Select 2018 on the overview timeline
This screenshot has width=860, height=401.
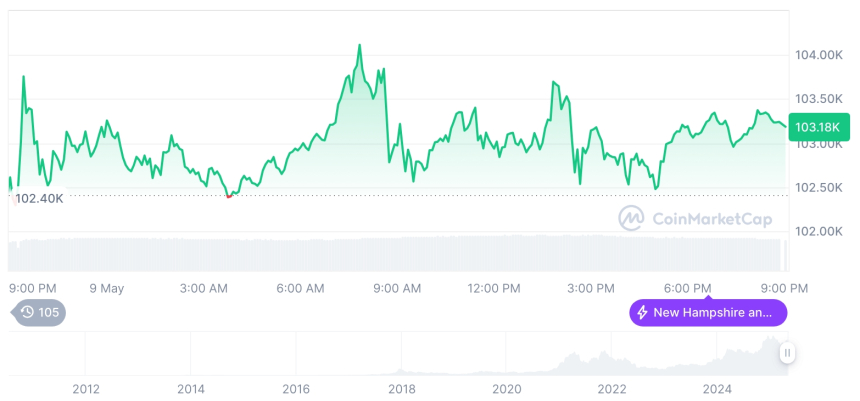tap(402, 389)
